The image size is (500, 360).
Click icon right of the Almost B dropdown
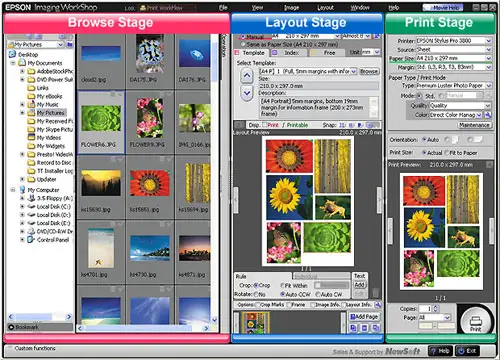(x=377, y=36)
